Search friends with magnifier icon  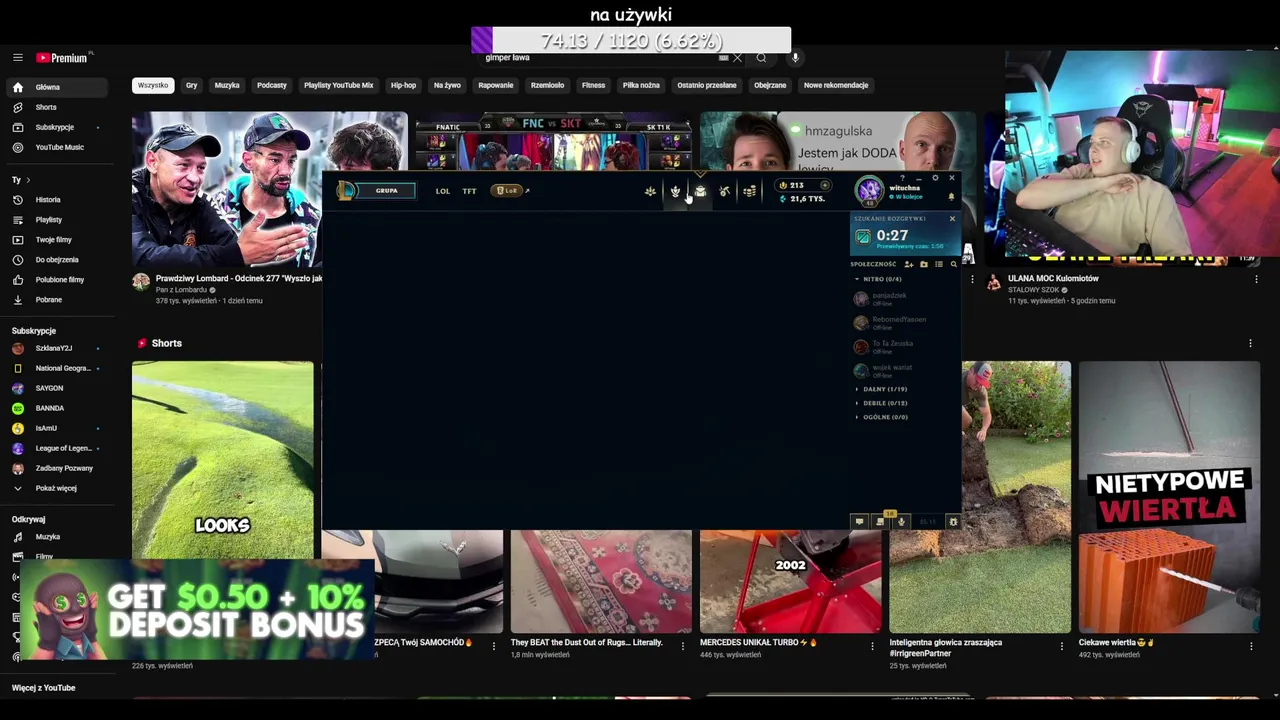tap(953, 264)
